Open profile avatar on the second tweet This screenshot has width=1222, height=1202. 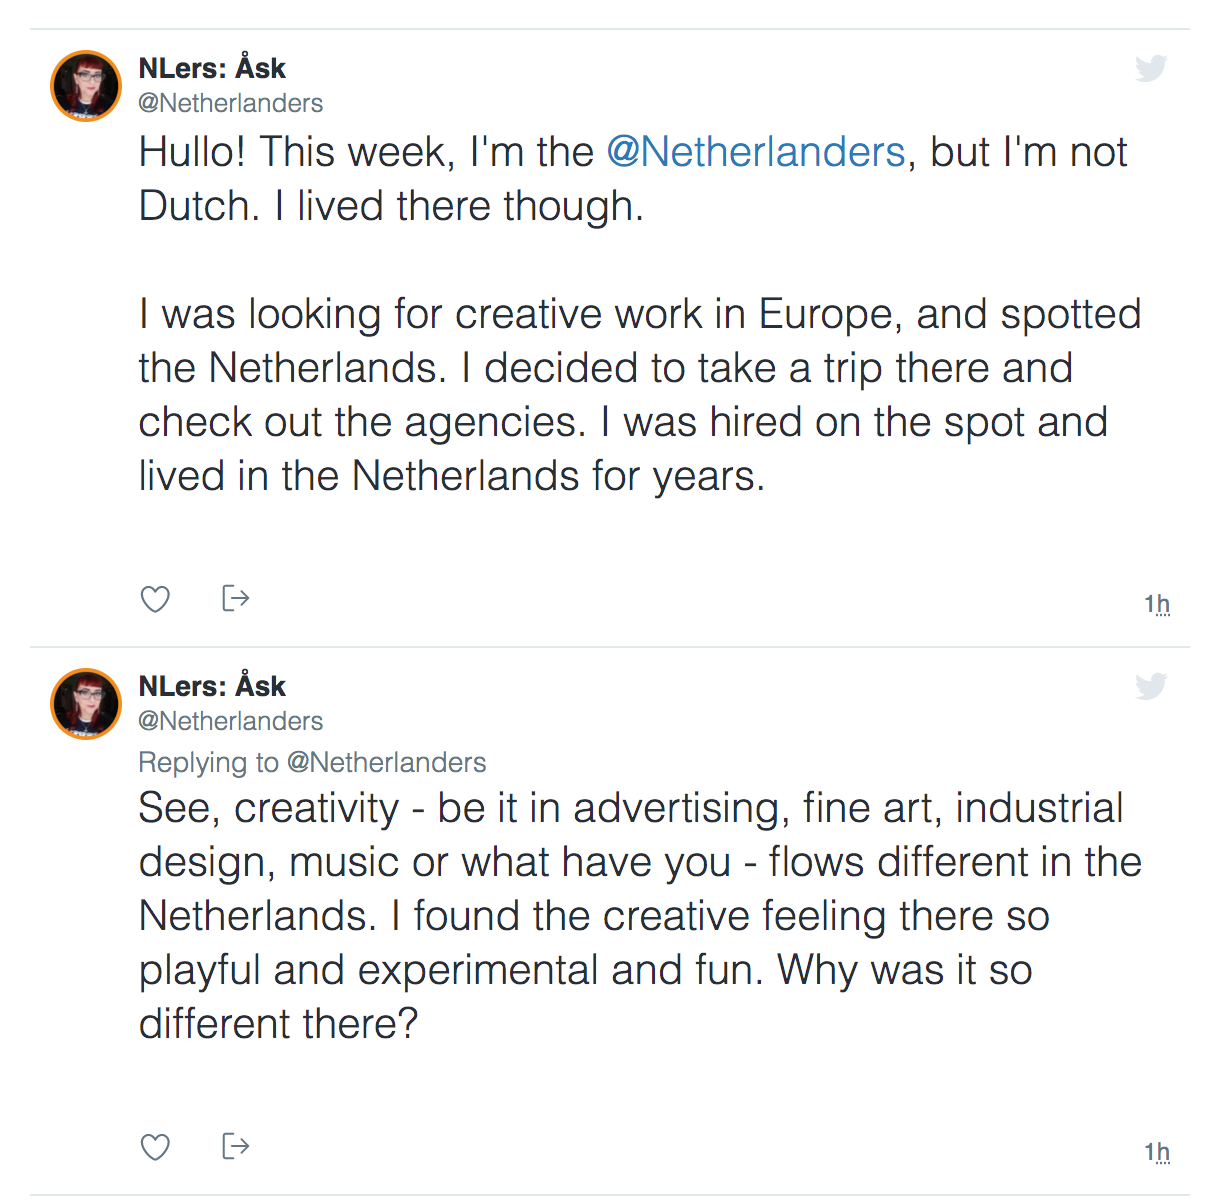pyautogui.click(x=86, y=704)
